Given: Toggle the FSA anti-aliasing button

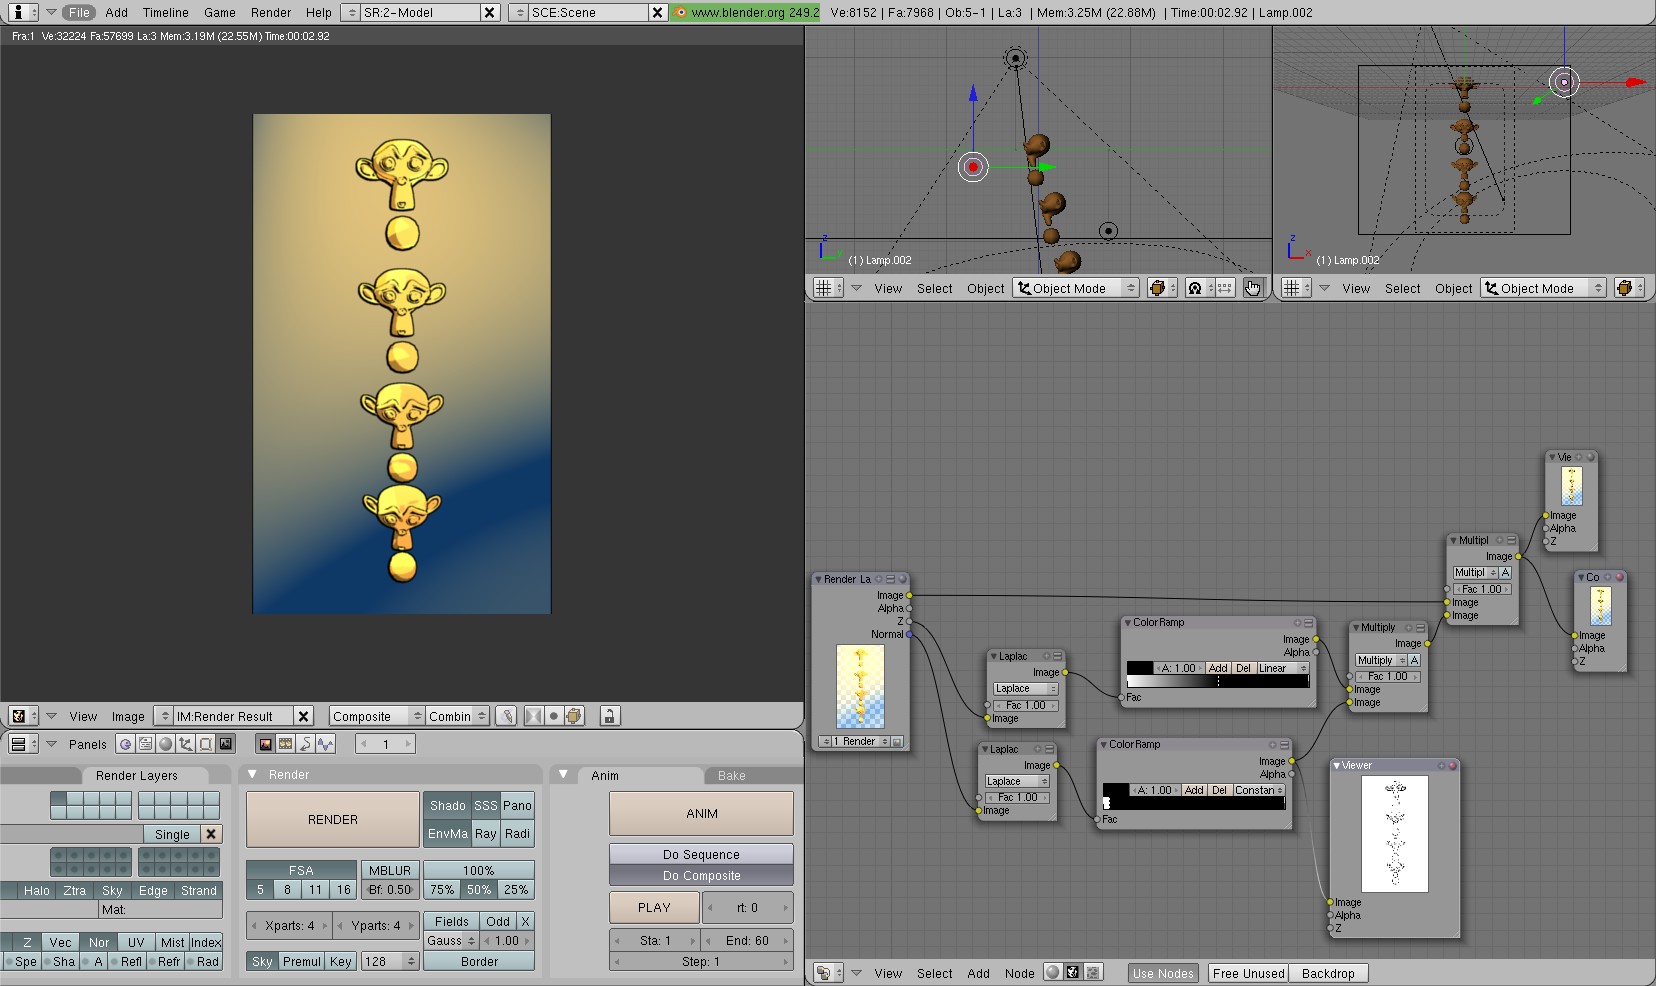Looking at the screenshot, I should pos(301,870).
